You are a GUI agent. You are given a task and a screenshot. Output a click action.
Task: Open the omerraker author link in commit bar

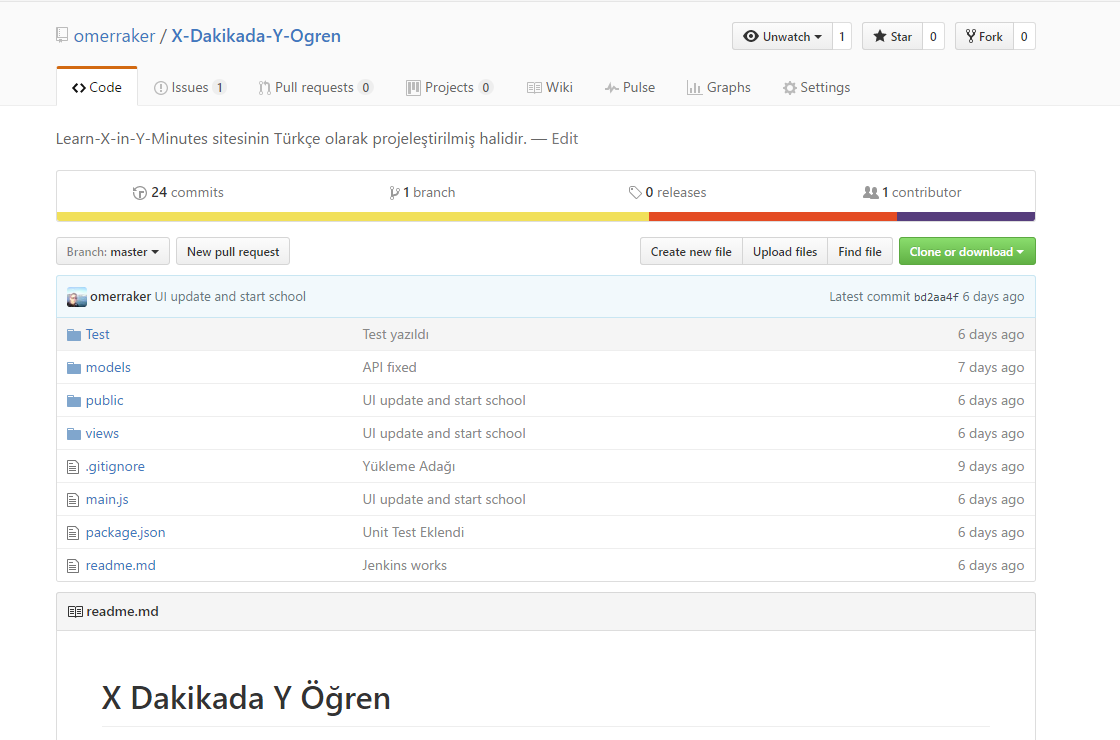click(120, 296)
